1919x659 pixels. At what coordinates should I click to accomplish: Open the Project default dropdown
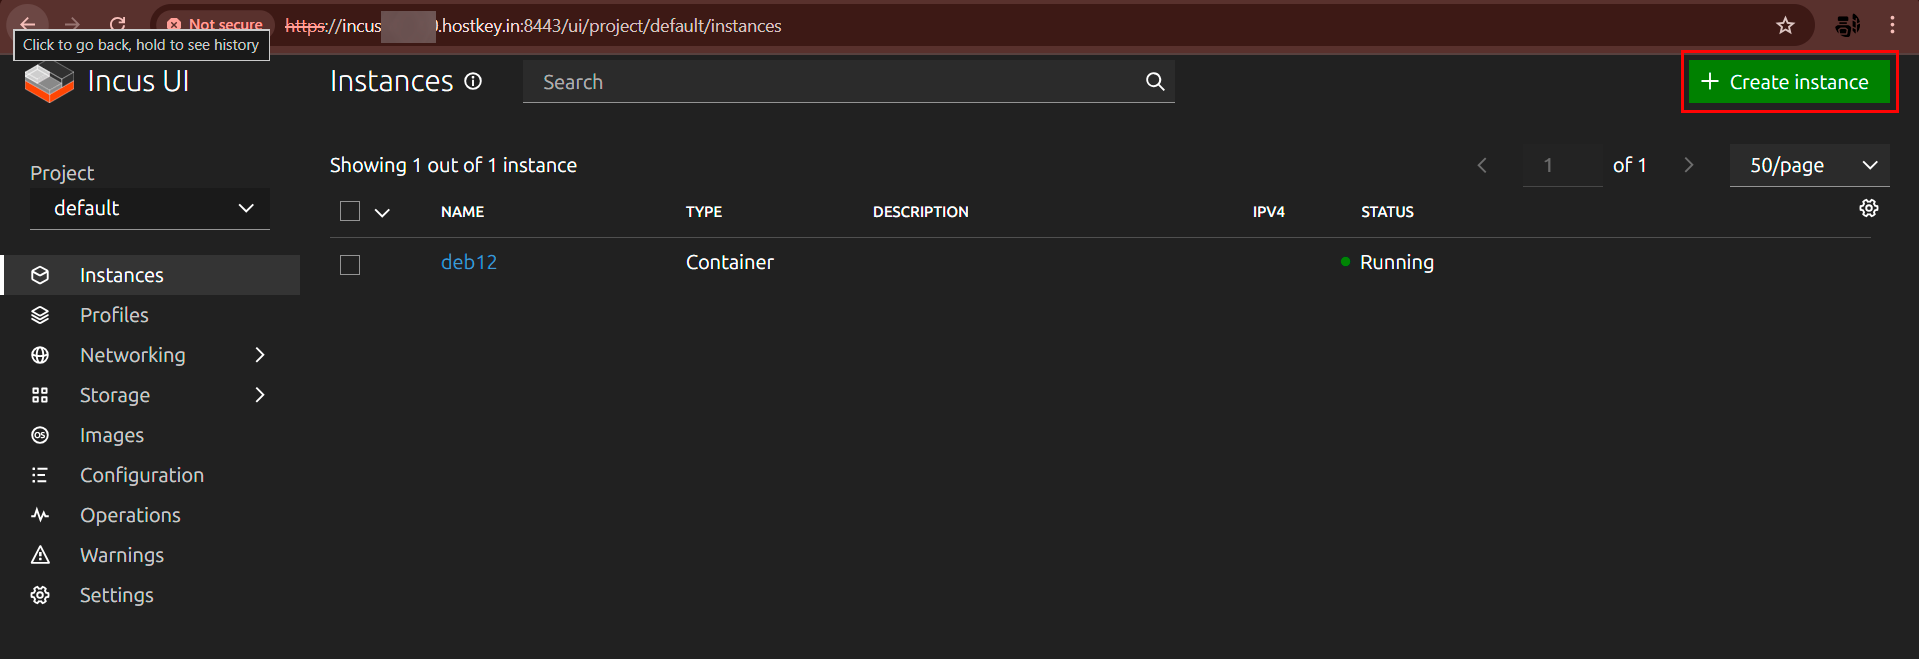(150, 208)
